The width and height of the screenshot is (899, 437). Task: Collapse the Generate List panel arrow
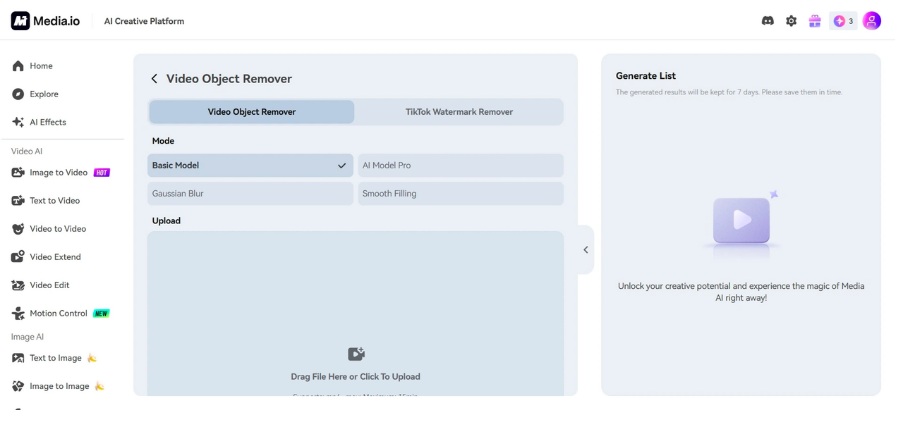585,249
